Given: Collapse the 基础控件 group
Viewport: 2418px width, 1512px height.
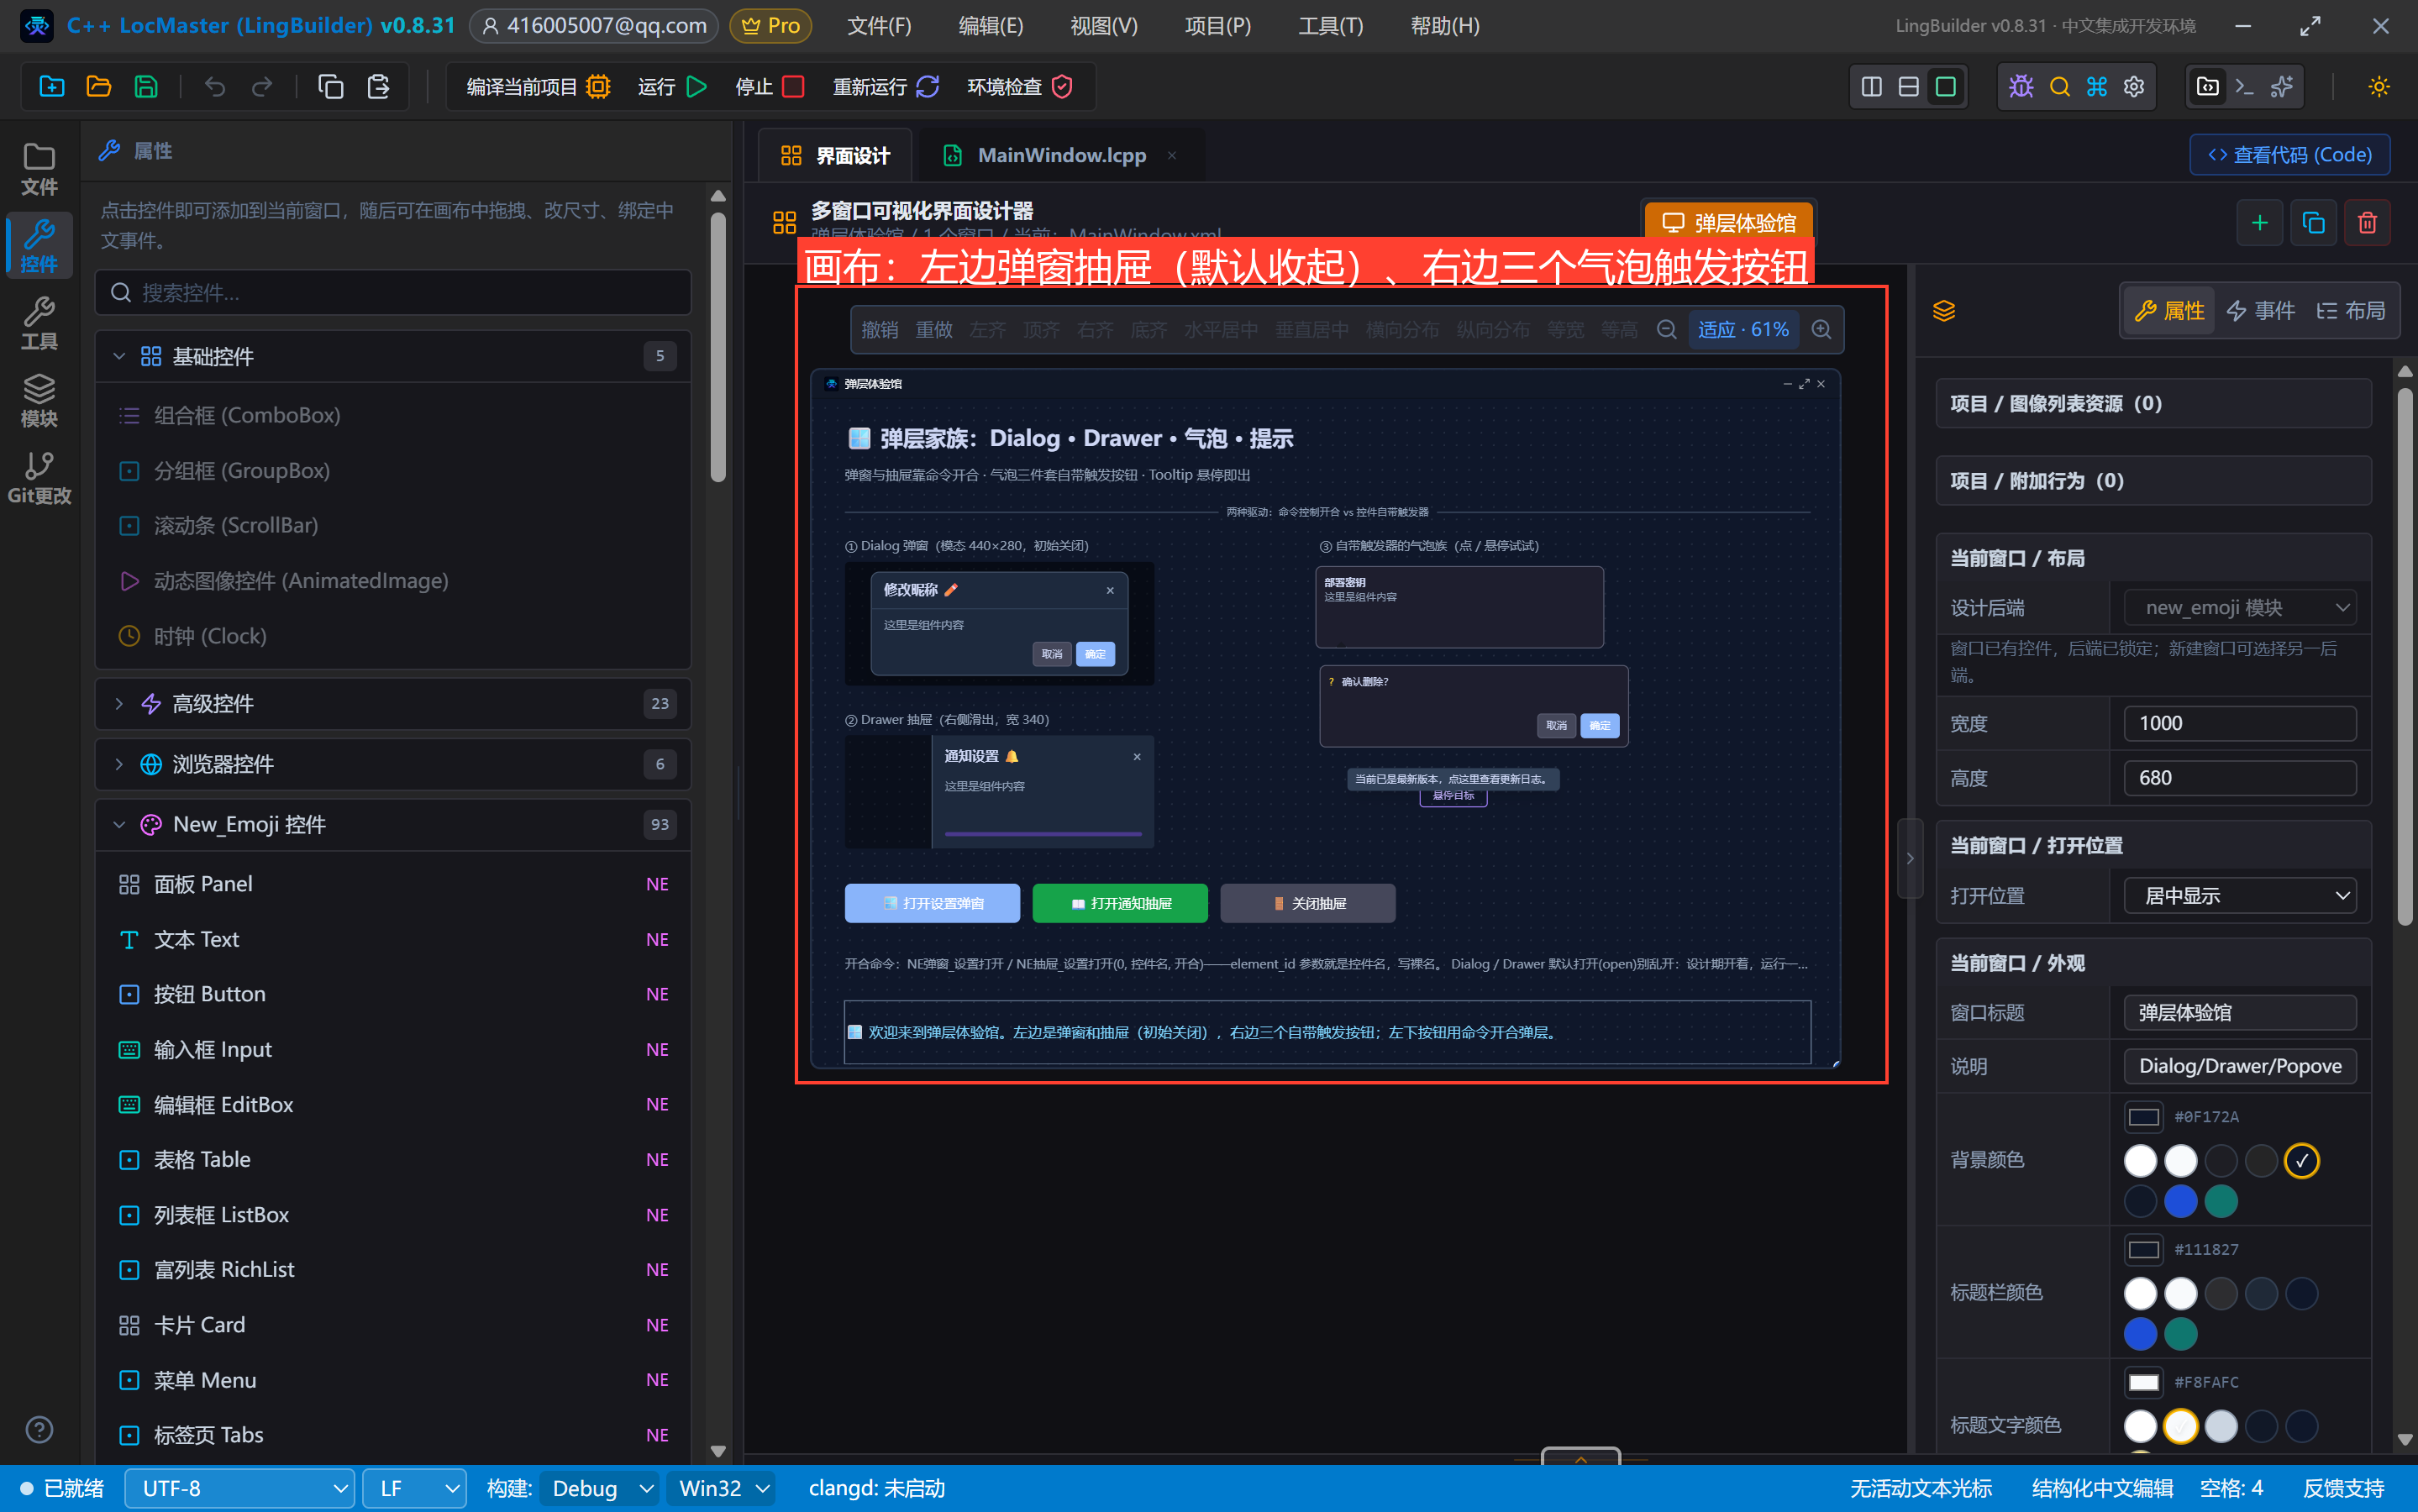Looking at the screenshot, I should coord(393,356).
